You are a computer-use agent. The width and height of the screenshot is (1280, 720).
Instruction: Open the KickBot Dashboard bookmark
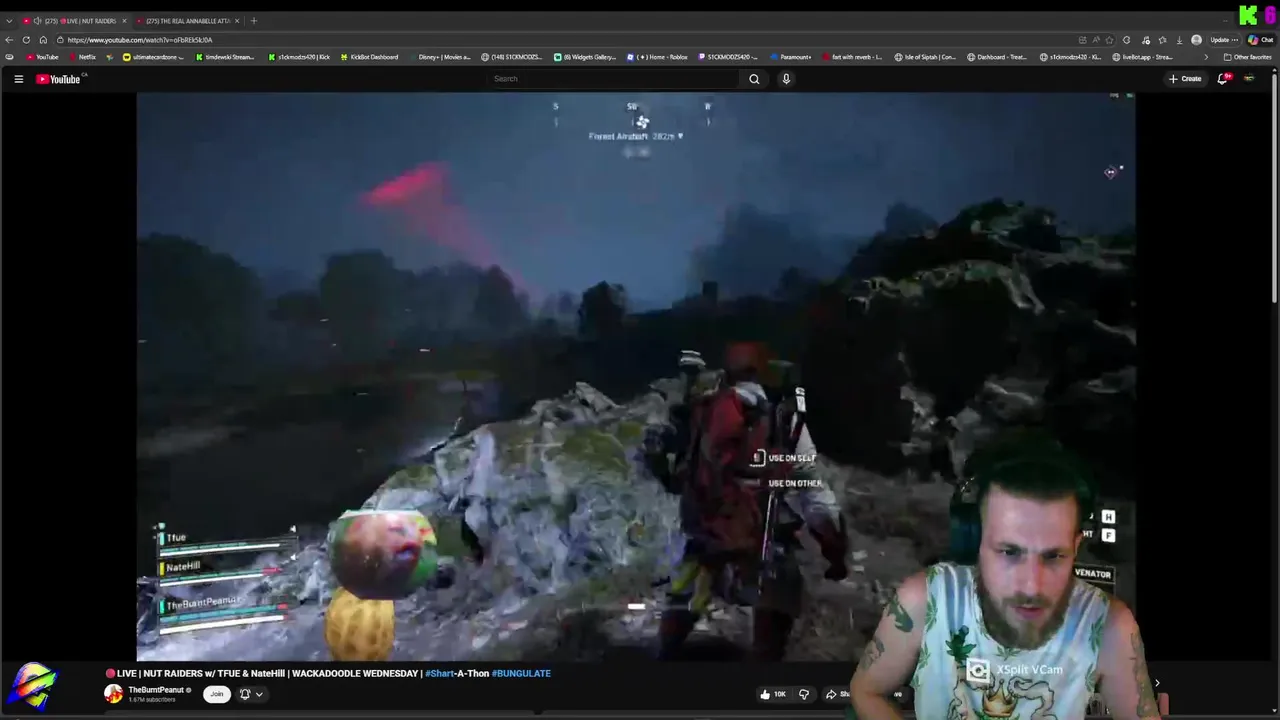tap(369, 57)
